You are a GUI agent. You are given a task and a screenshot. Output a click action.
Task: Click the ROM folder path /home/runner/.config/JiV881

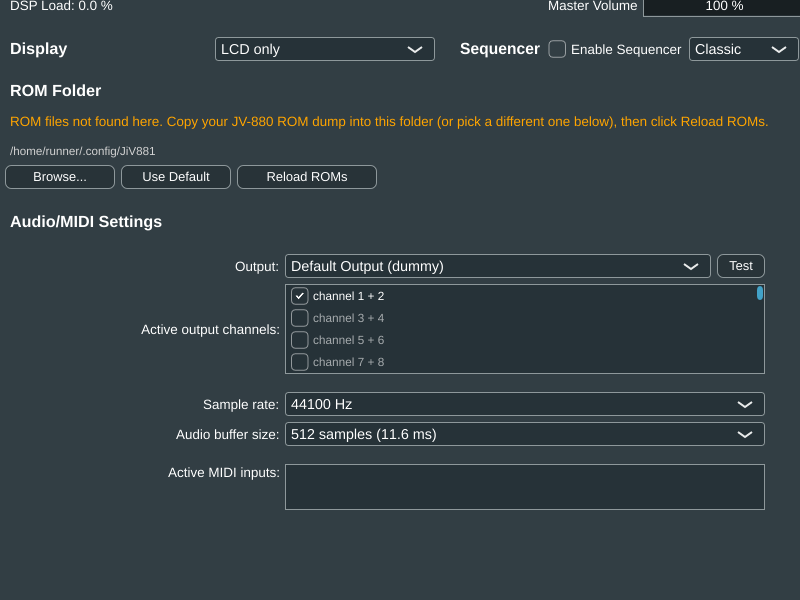click(x=83, y=151)
